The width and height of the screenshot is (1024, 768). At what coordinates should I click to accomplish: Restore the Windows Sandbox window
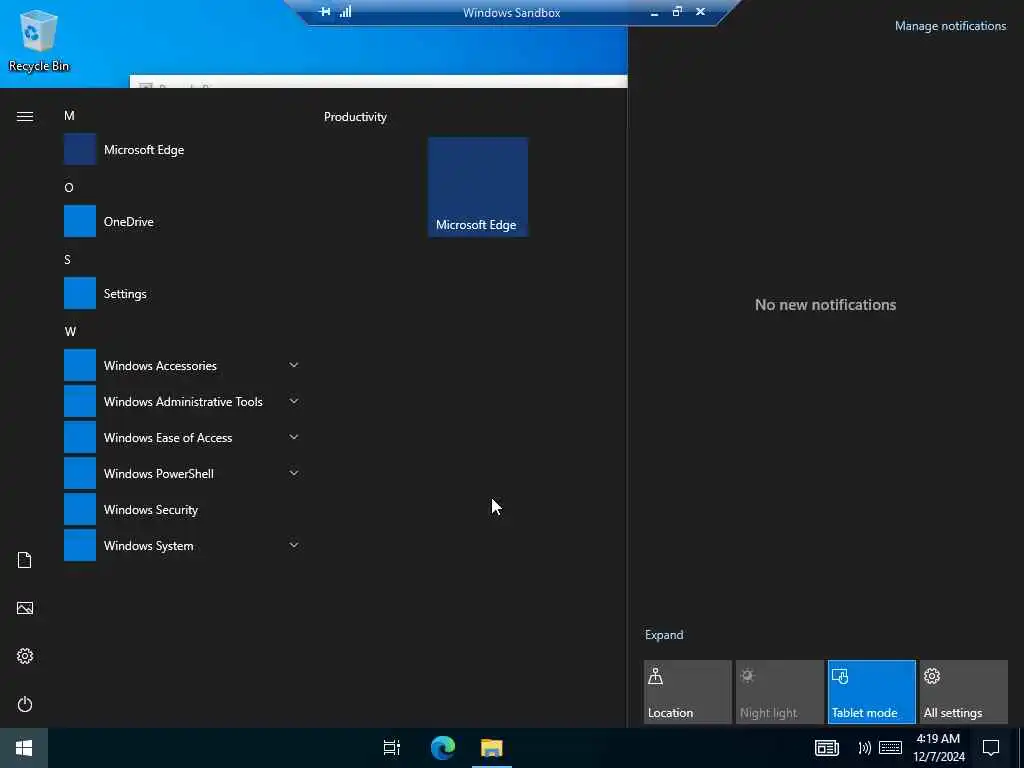tap(677, 12)
